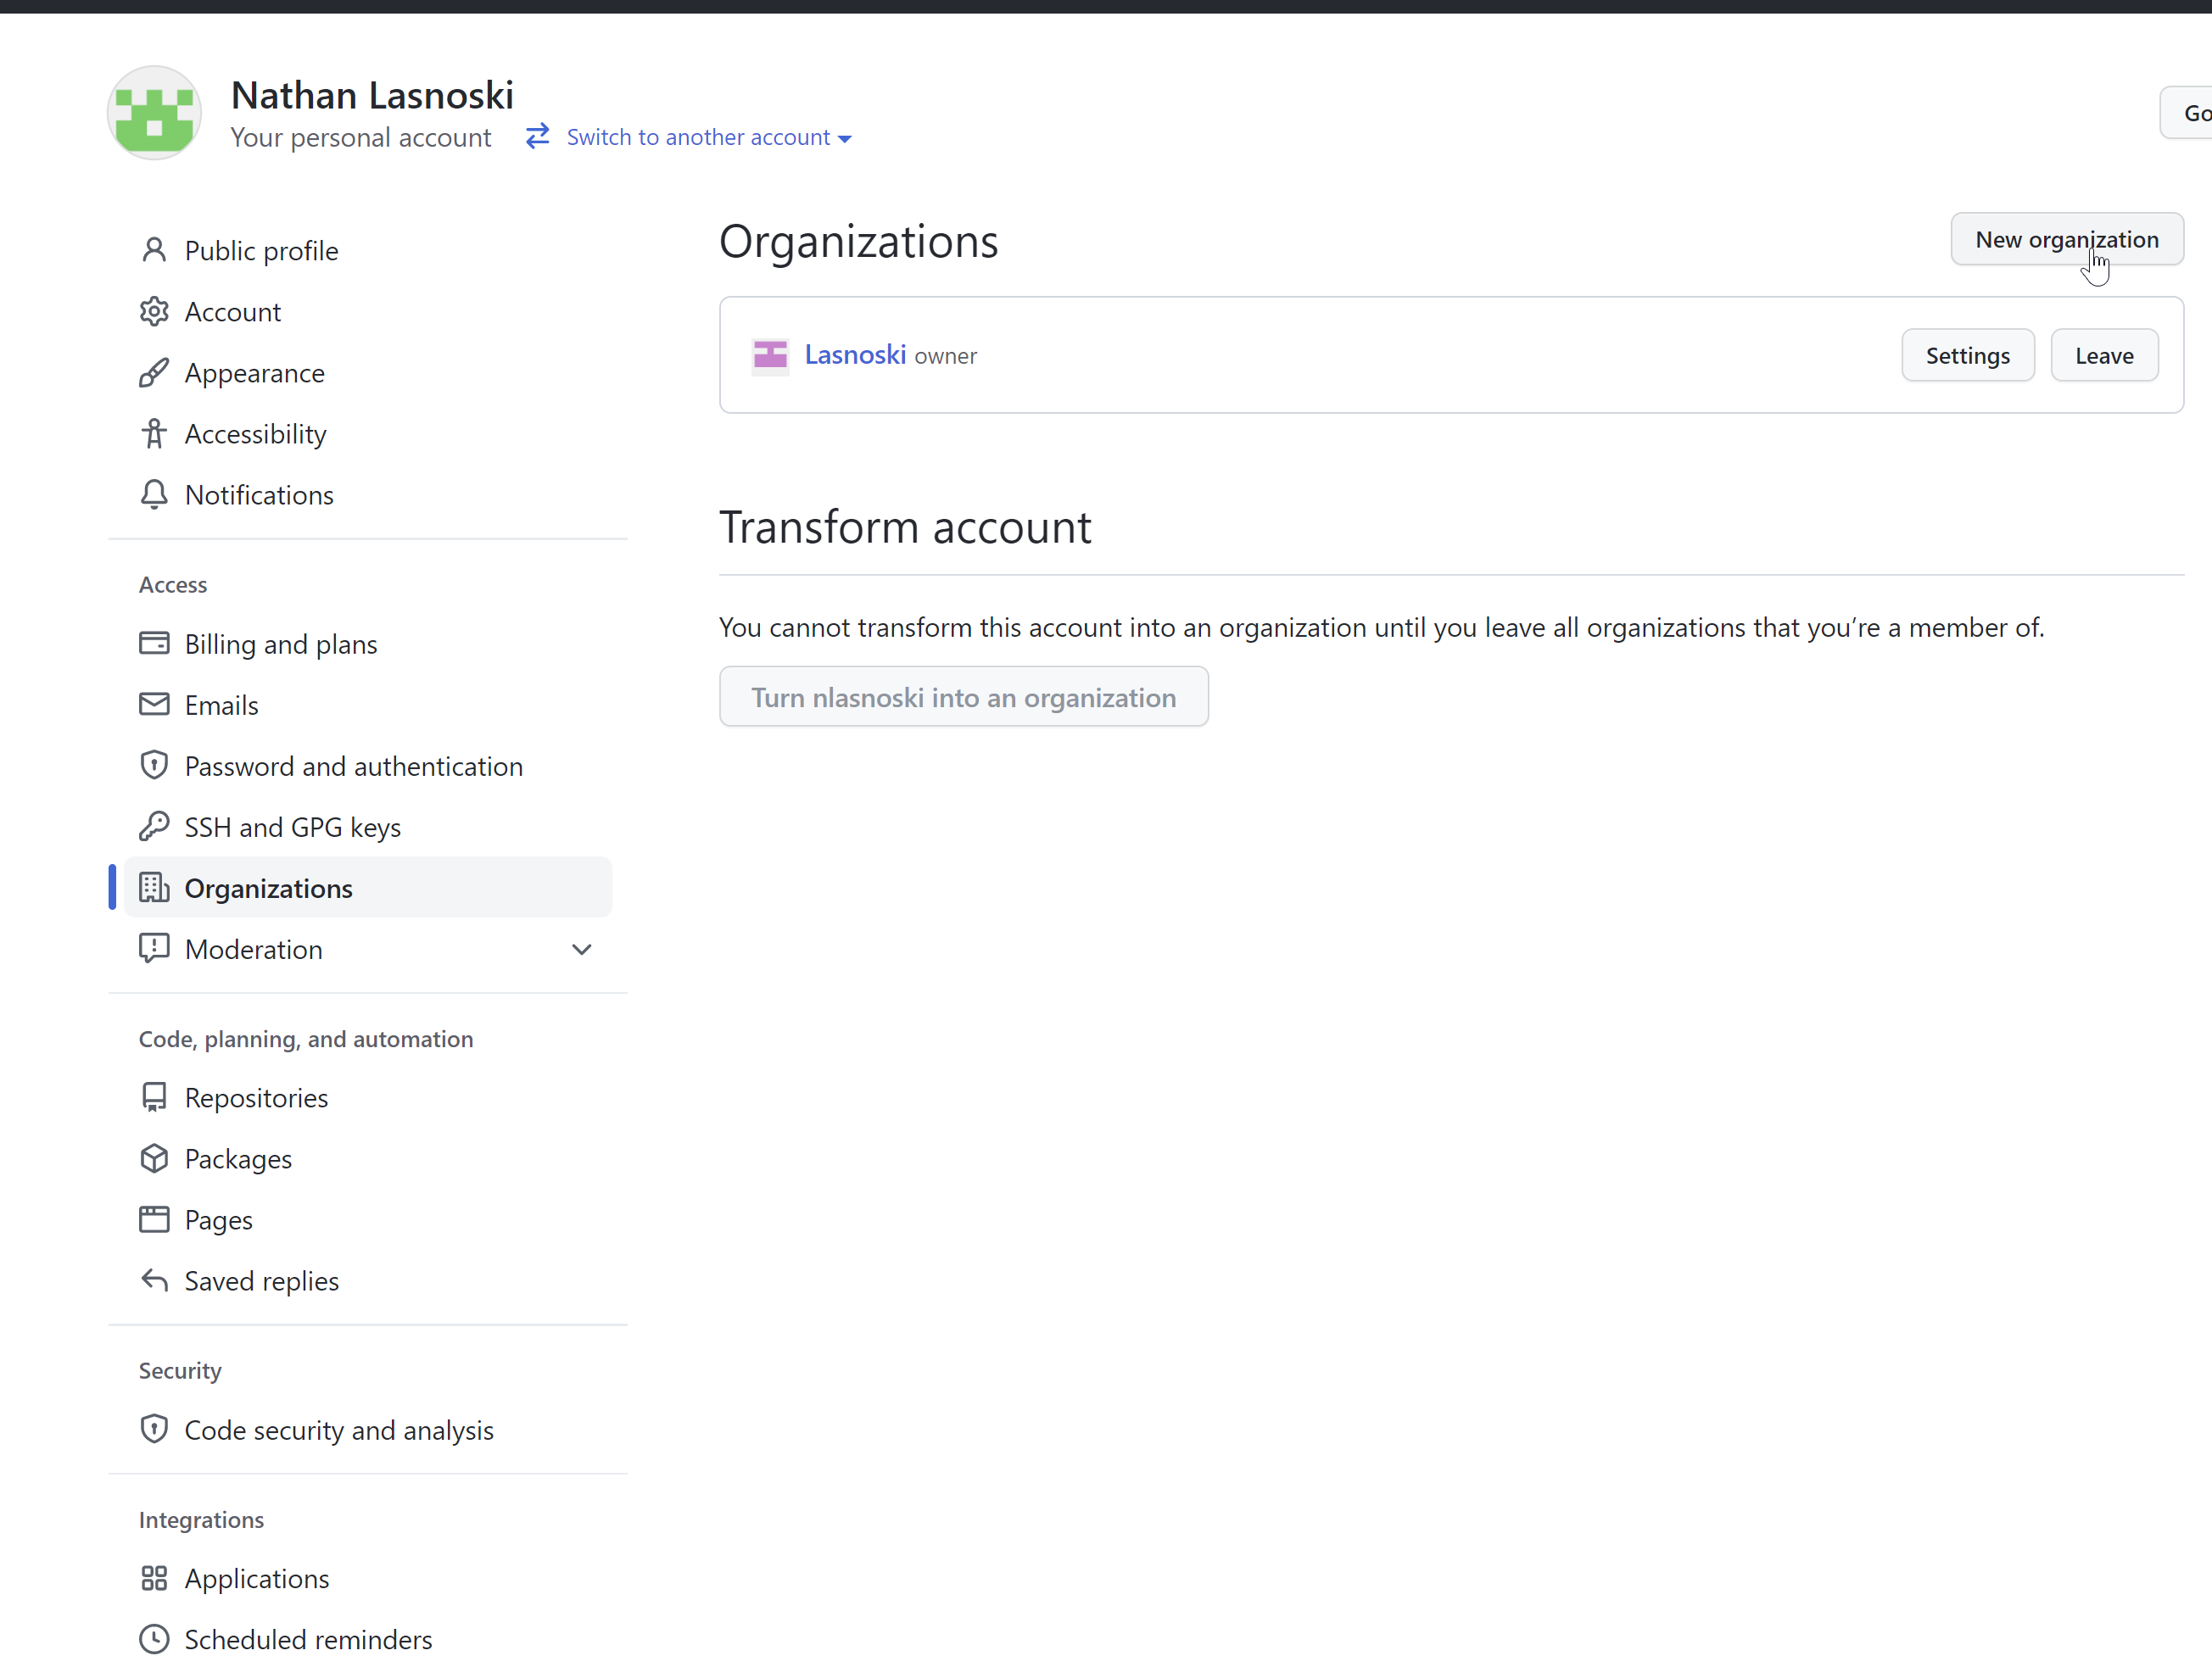Go to Password and authentication
The image size is (2212, 1656).
[x=353, y=766]
